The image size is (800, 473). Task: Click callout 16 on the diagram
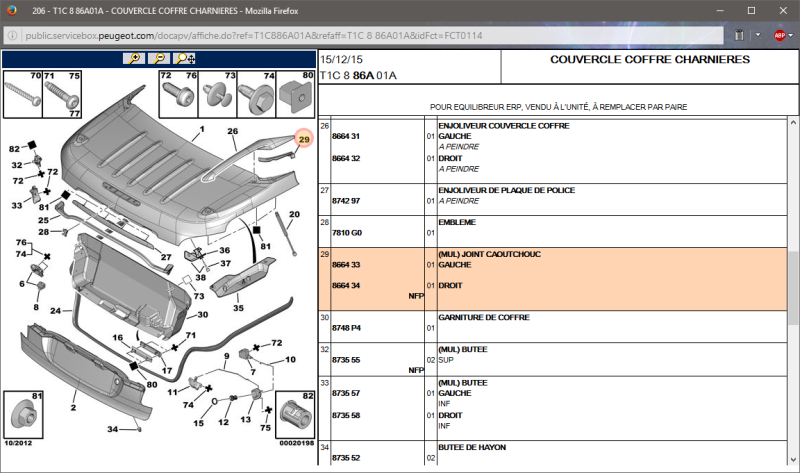(x=118, y=337)
